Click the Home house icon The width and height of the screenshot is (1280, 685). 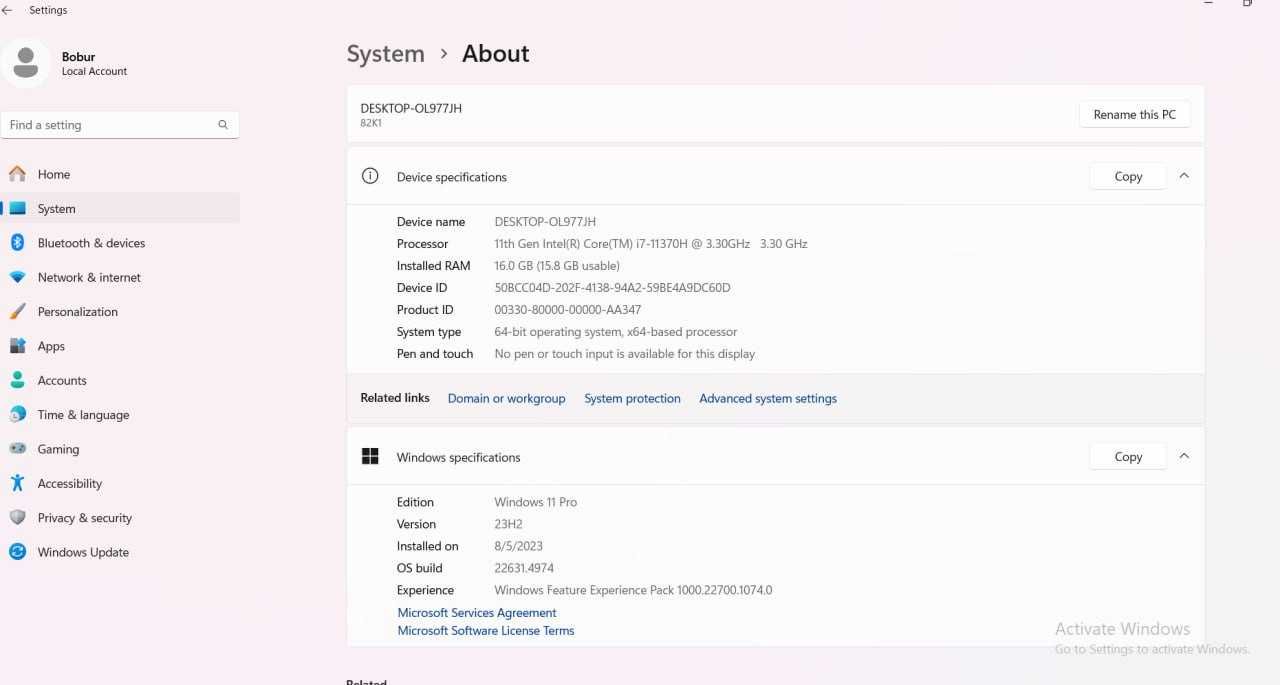click(17, 174)
